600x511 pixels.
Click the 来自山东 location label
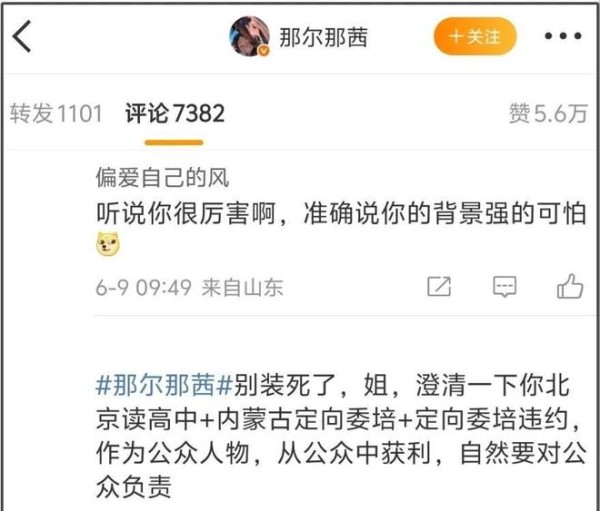coord(243,287)
